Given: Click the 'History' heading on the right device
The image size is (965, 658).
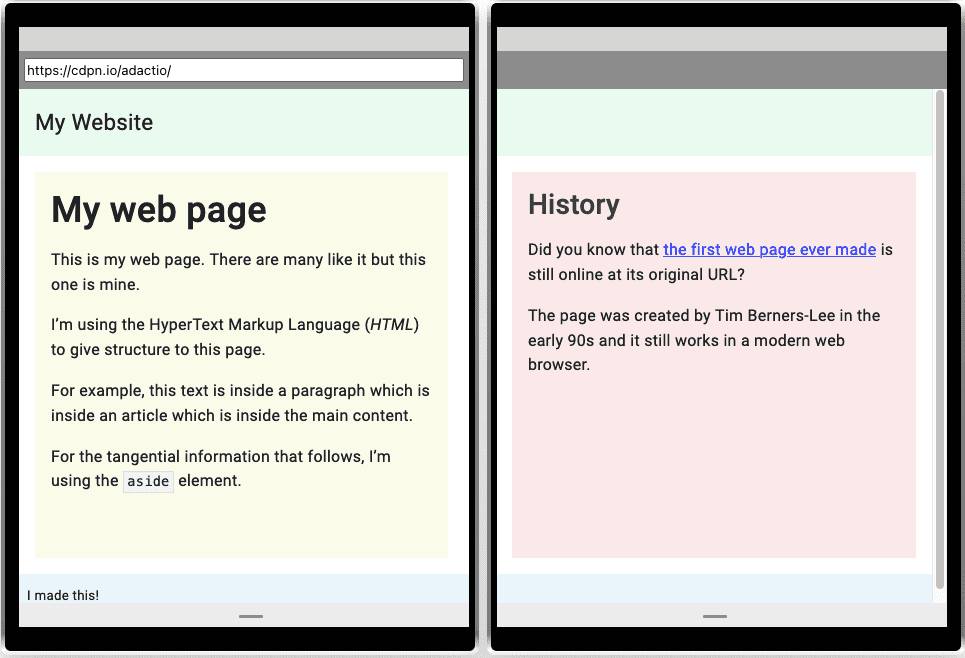Looking at the screenshot, I should (574, 204).
